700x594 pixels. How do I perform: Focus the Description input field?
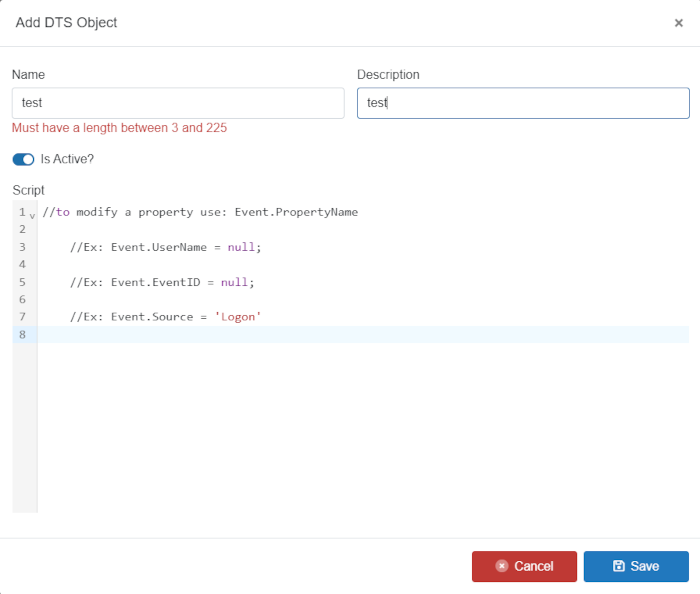pos(523,103)
